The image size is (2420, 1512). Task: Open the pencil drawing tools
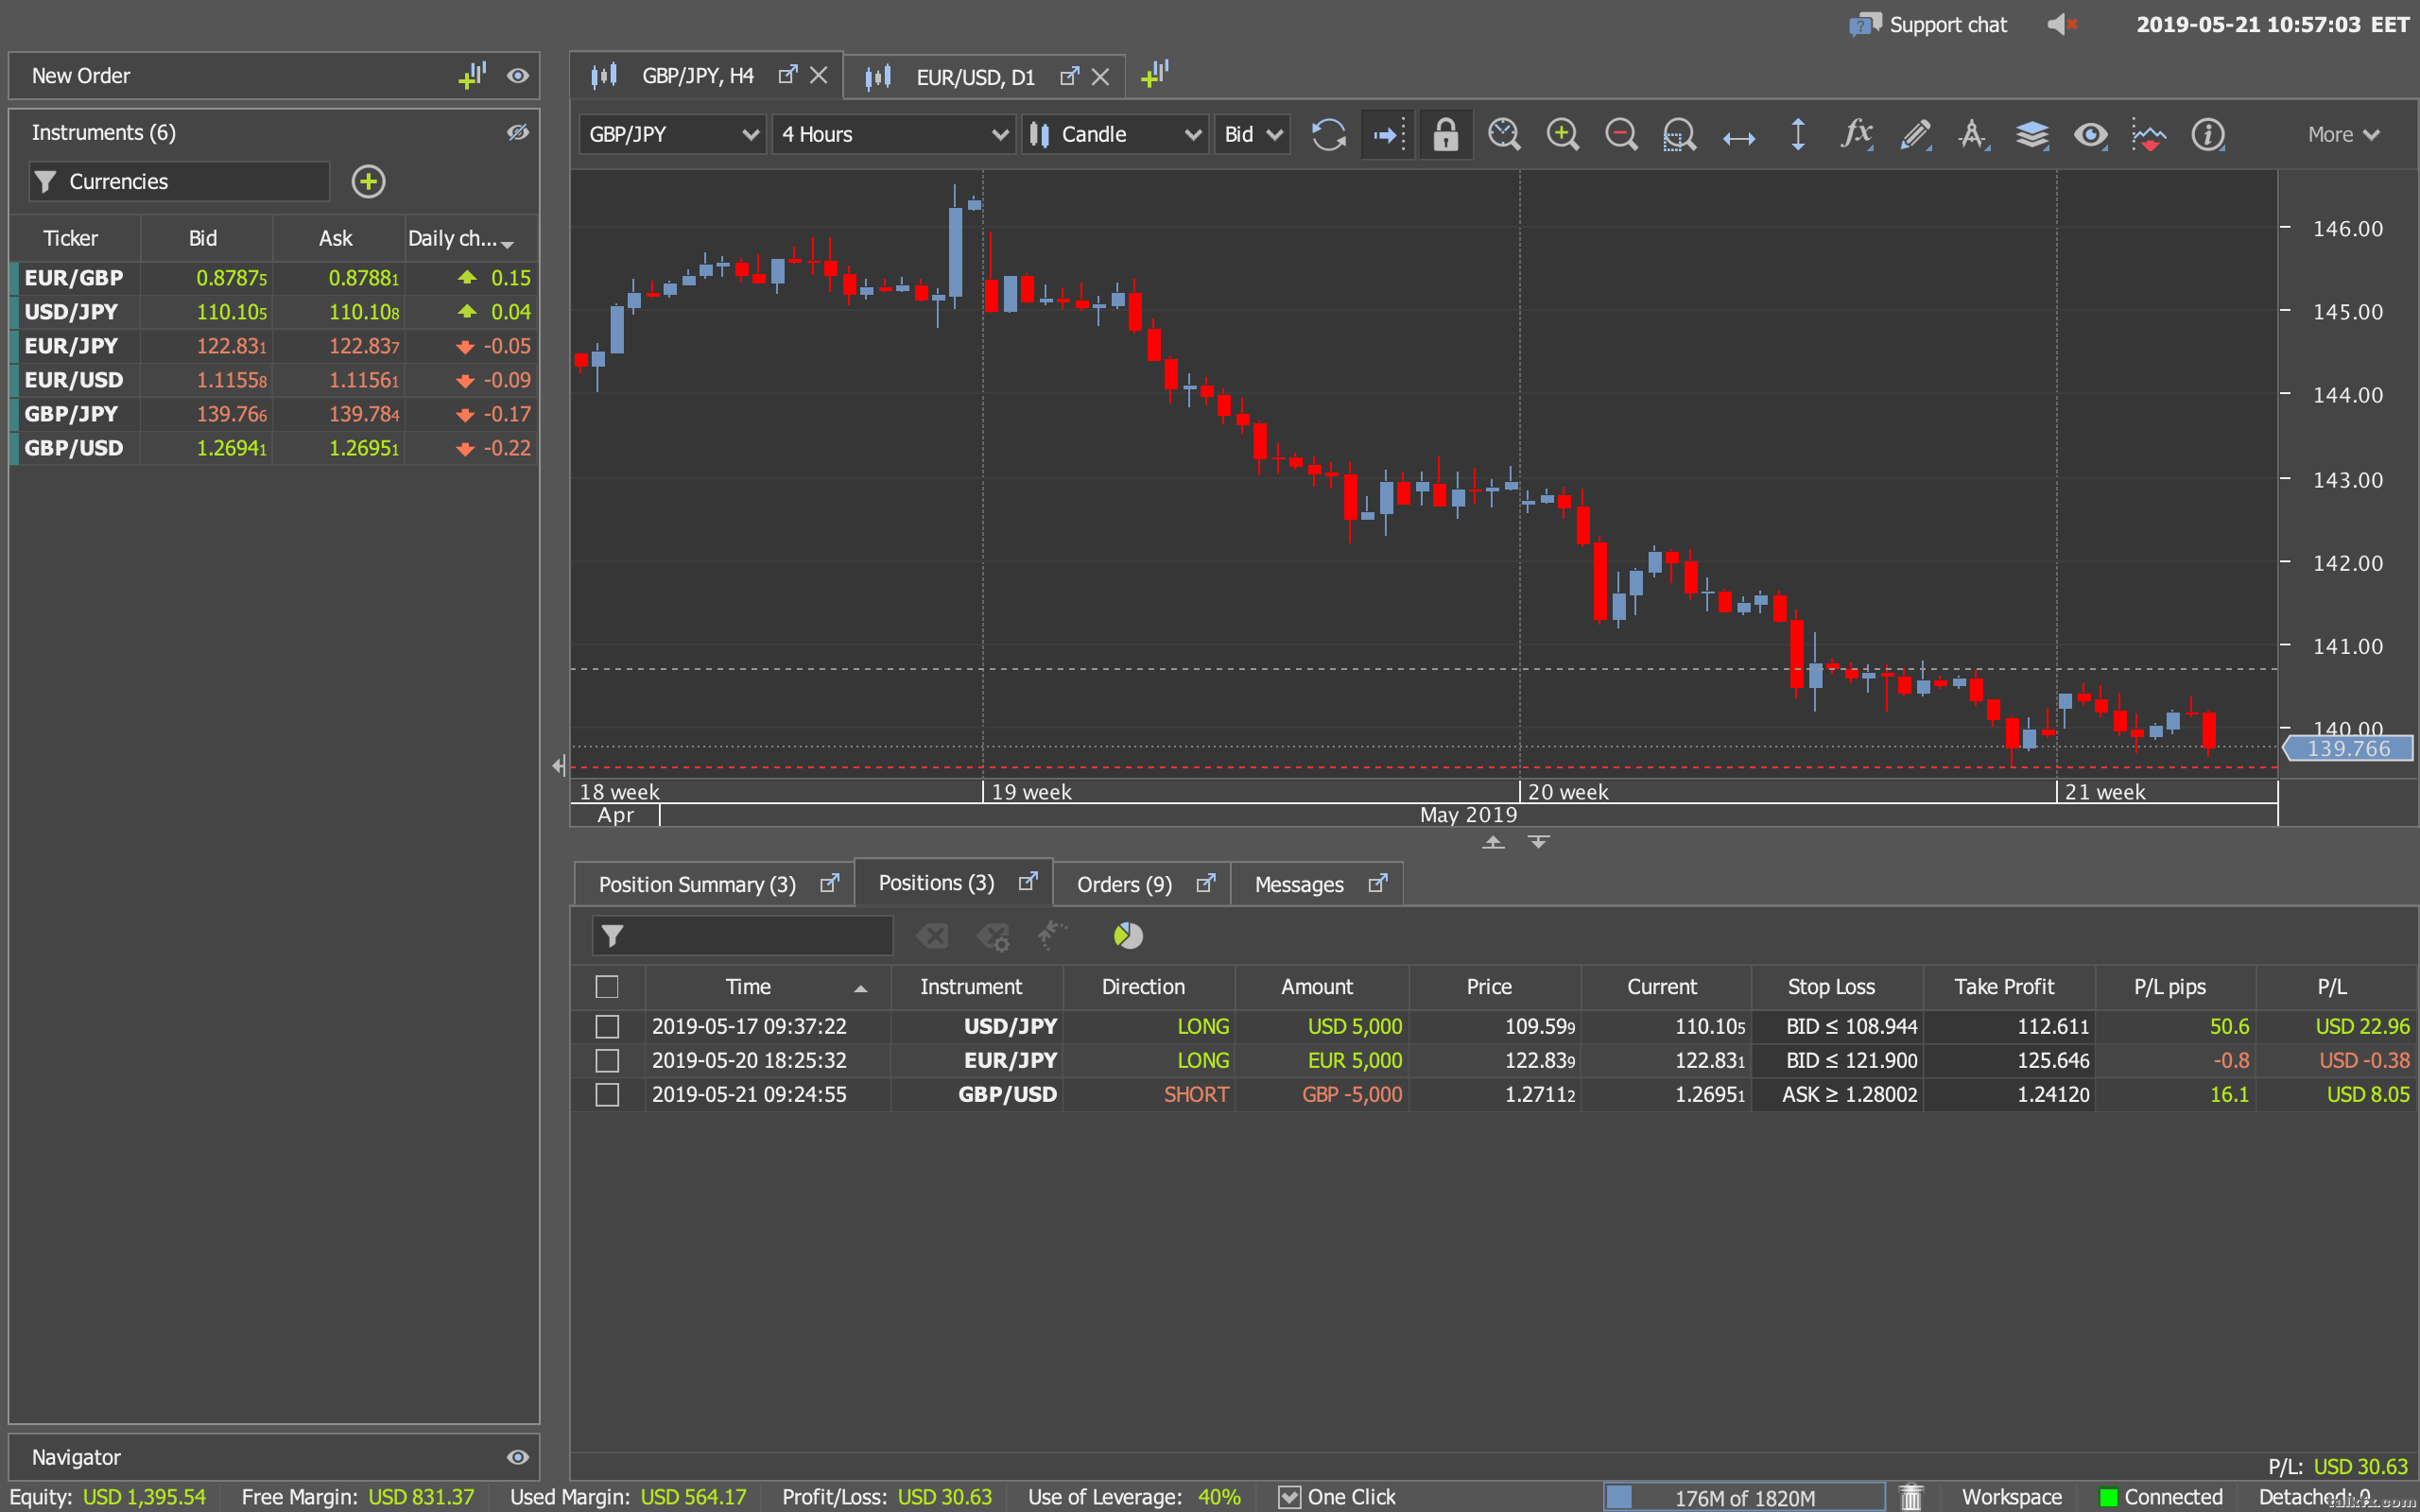point(1915,134)
